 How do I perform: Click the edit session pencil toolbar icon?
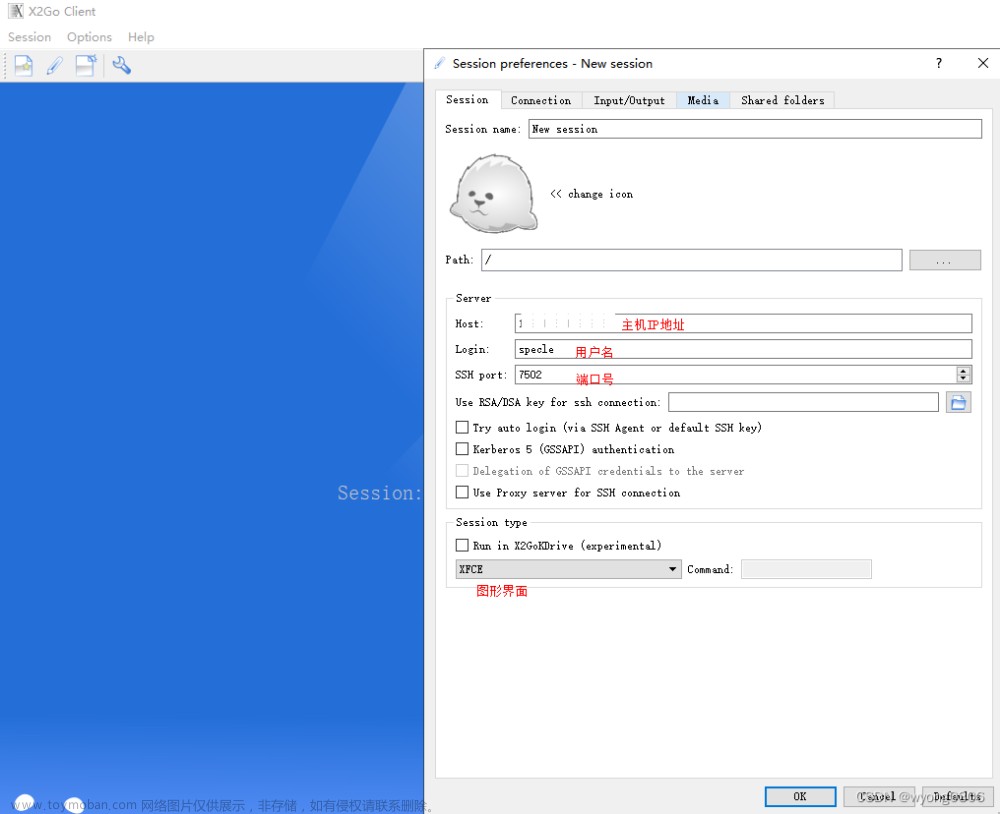(55, 66)
